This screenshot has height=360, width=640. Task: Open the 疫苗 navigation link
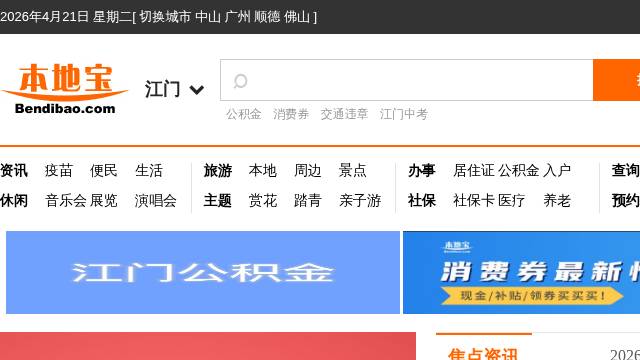tap(59, 170)
